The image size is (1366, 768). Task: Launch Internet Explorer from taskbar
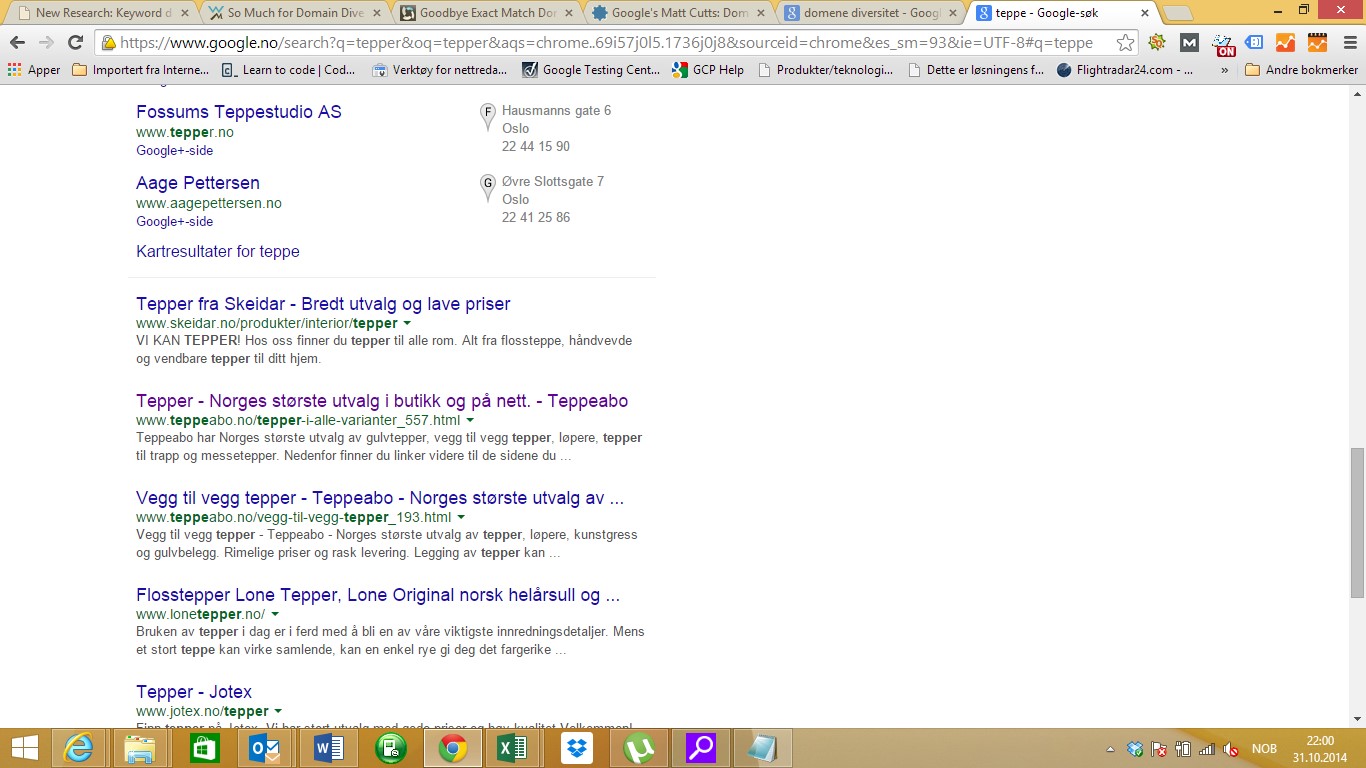[x=79, y=748]
